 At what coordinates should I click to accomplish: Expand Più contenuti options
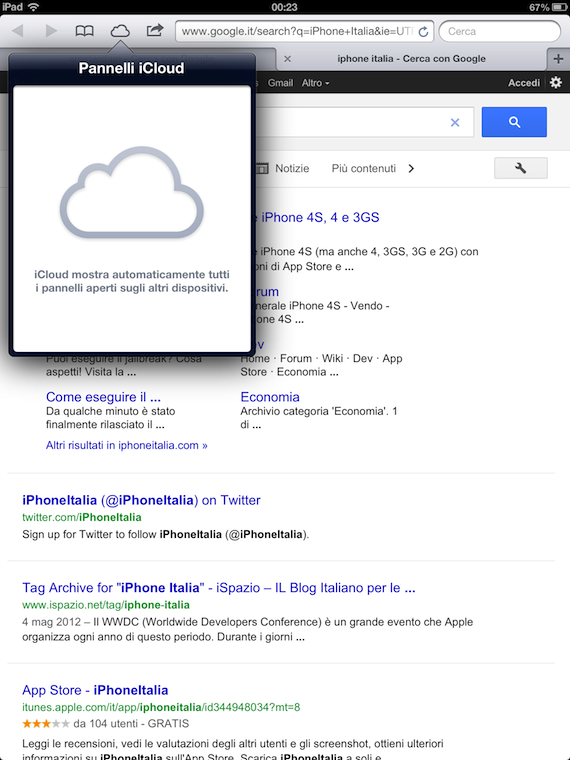pos(373,168)
